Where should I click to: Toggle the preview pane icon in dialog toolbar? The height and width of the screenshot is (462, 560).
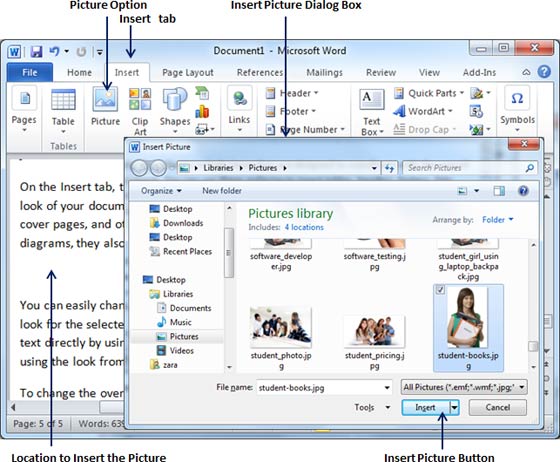coord(499,191)
